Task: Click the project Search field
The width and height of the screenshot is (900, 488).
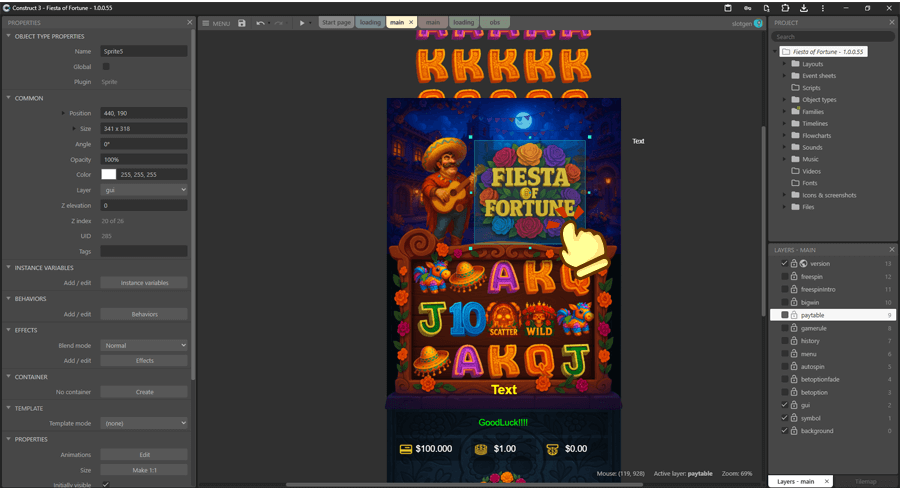Action: coord(833,37)
